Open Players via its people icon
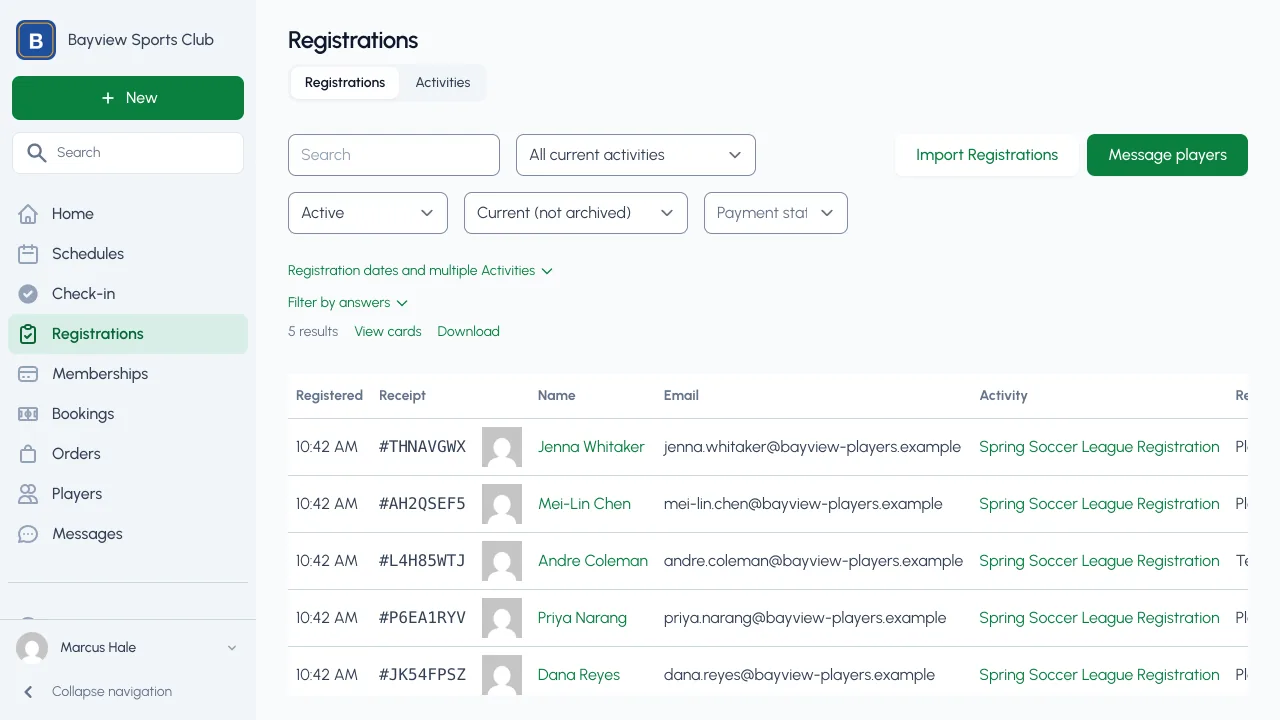 tap(28, 494)
